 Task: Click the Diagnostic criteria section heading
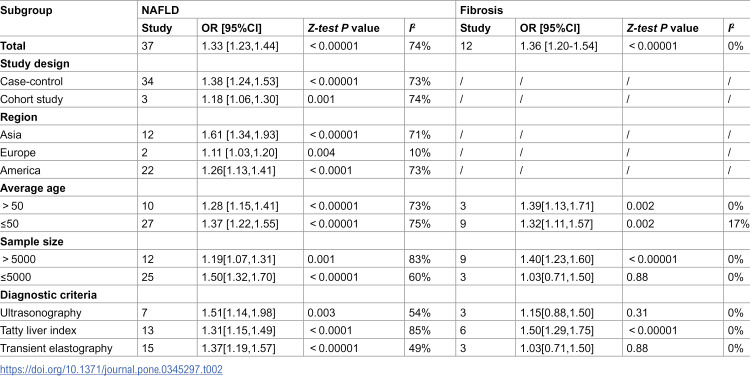[48, 295]
